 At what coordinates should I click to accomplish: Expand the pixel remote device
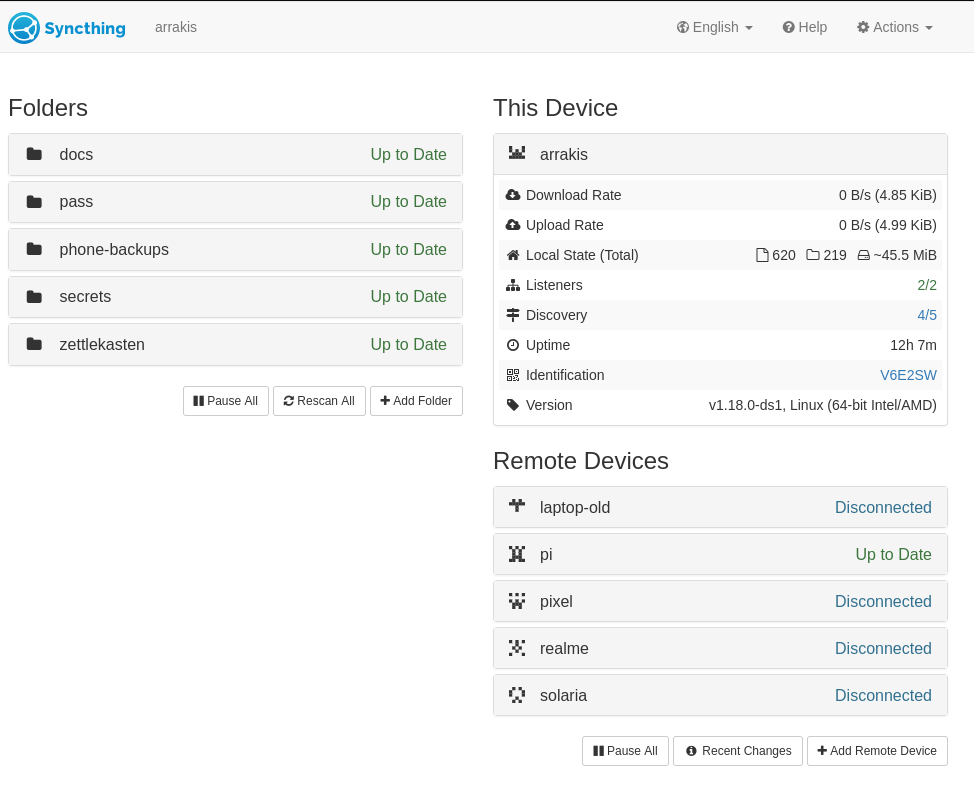(720, 601)
